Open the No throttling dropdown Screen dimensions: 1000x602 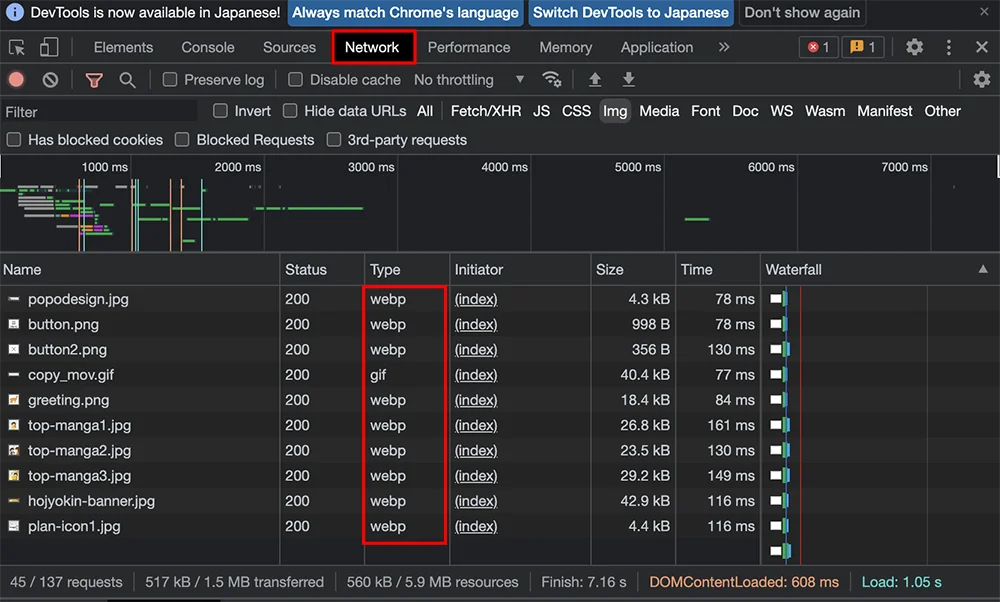(468, 80)
